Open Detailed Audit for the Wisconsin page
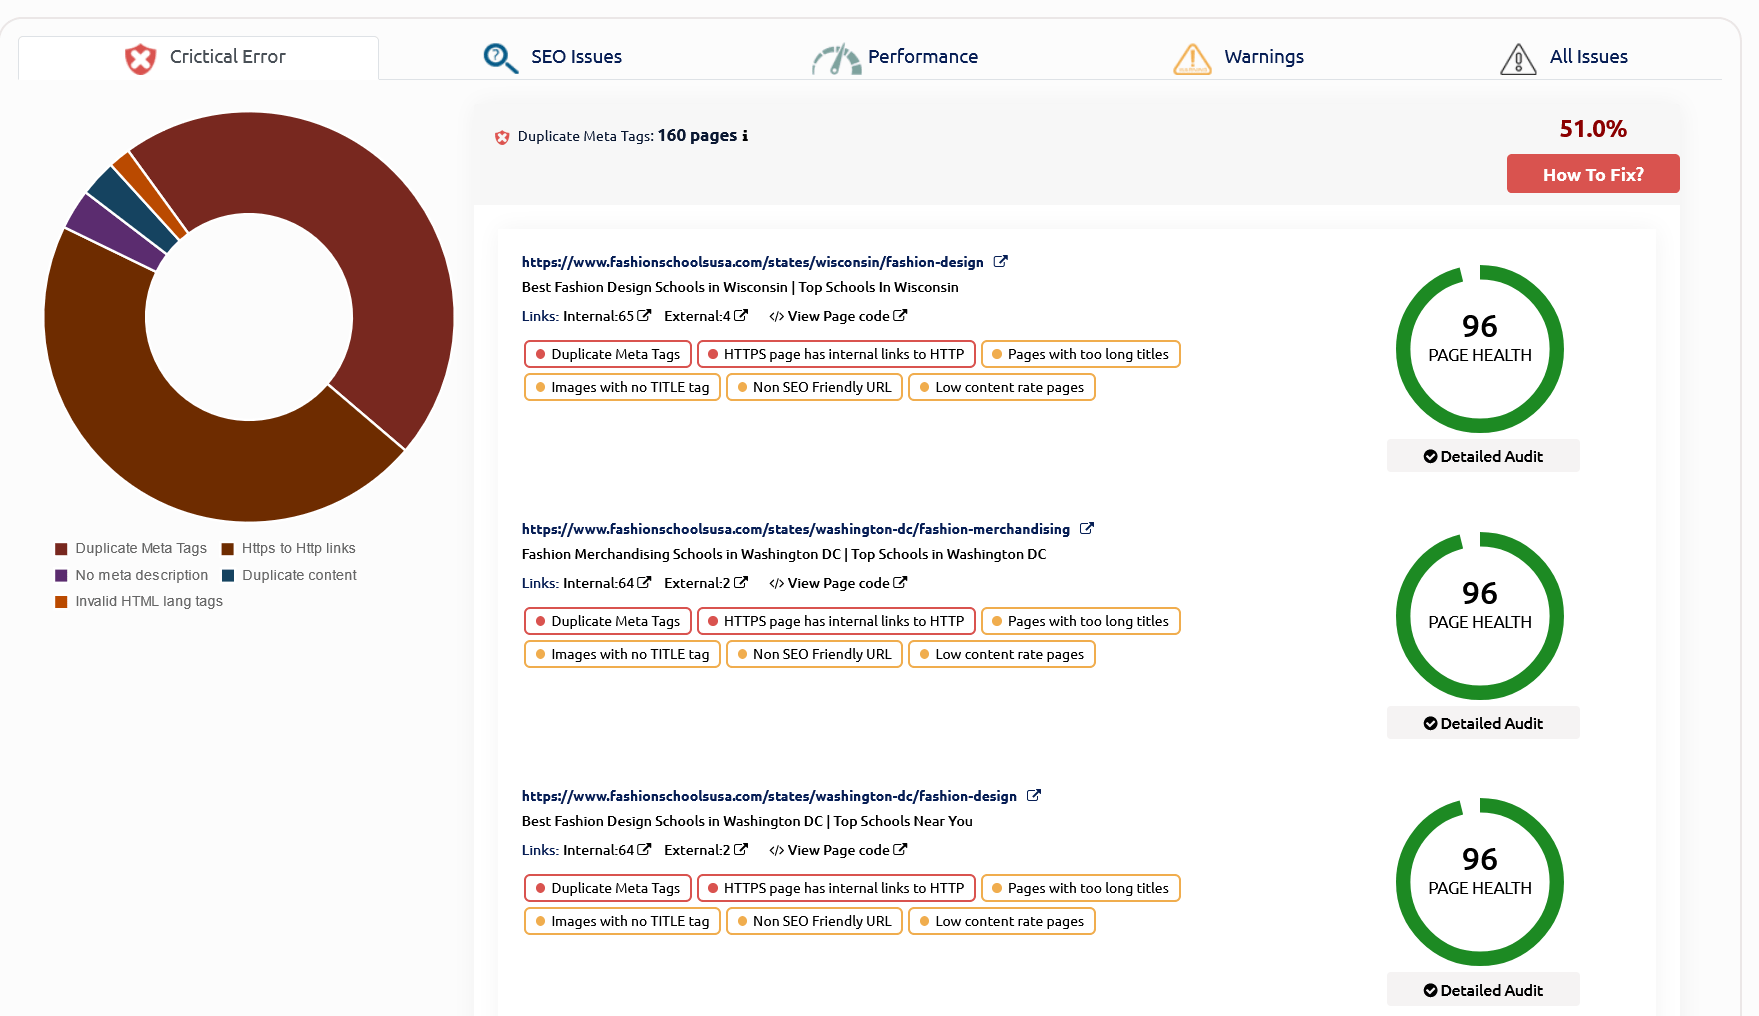This screenshot has height=1016, width=1759. tap(1483, 456)
